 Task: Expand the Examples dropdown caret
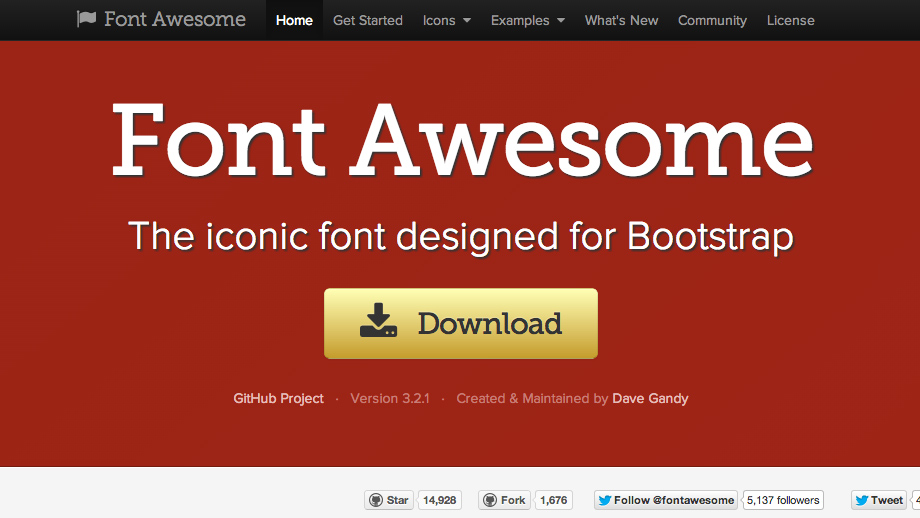click(561, 21)
